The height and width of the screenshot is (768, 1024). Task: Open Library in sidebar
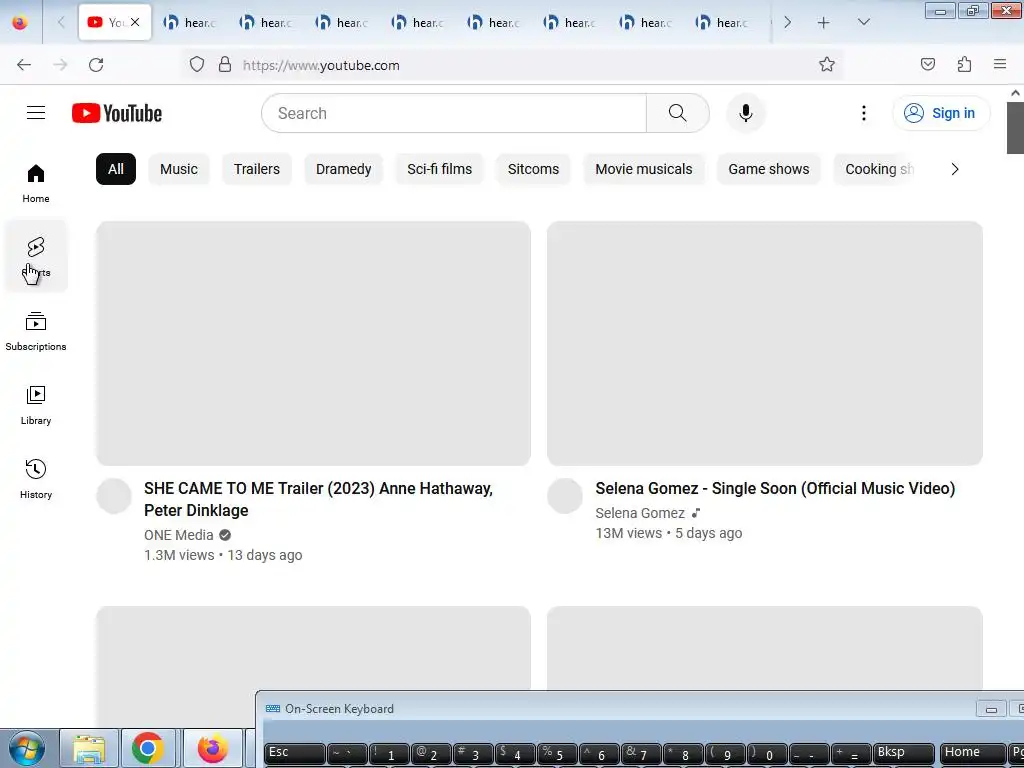coord(36,405)
